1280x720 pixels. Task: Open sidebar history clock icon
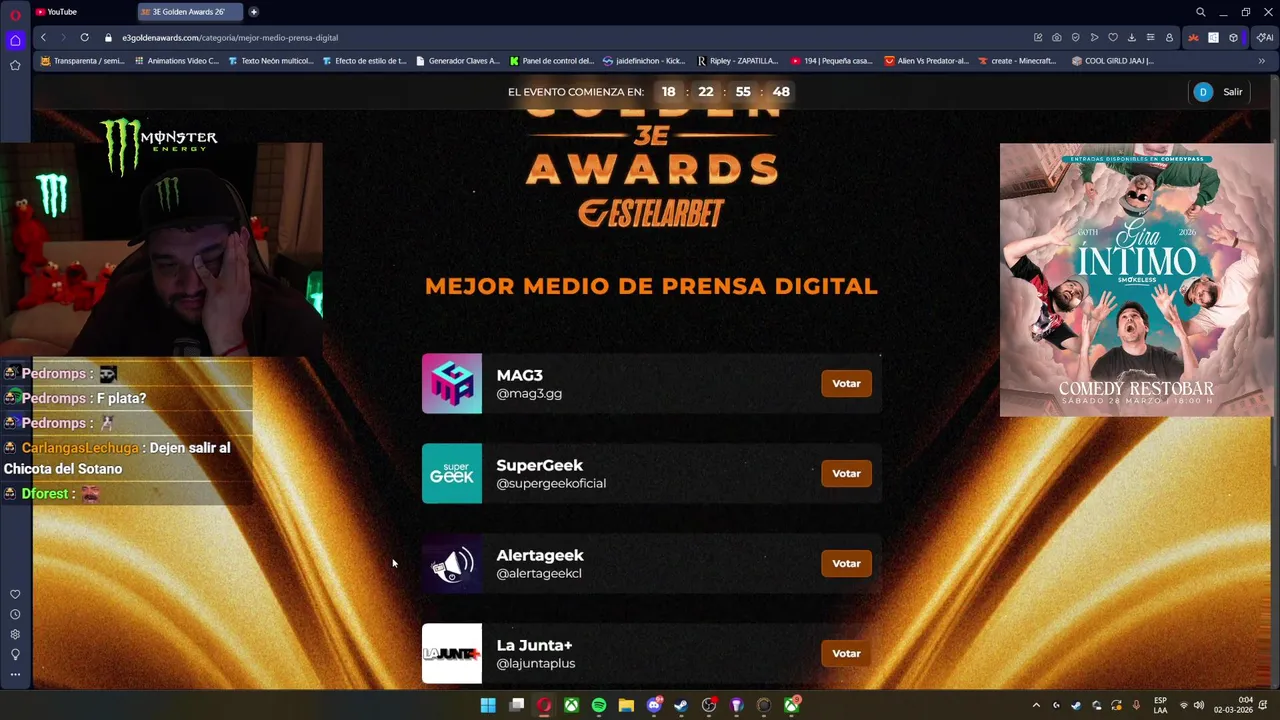click(x=15, y=614)
